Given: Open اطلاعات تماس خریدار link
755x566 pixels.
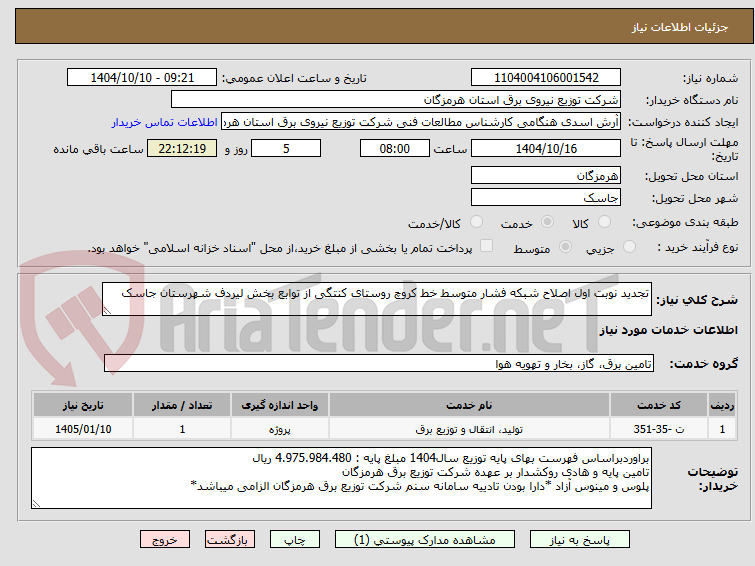Looking at the screenshot, I should click(165, 122).
